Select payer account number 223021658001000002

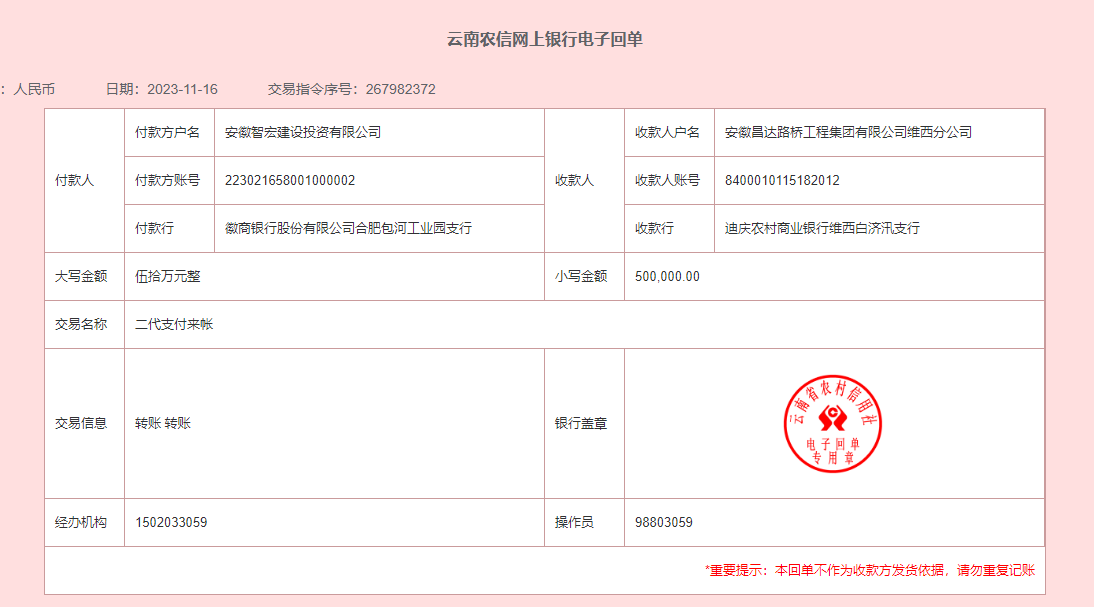click(290, 180)
